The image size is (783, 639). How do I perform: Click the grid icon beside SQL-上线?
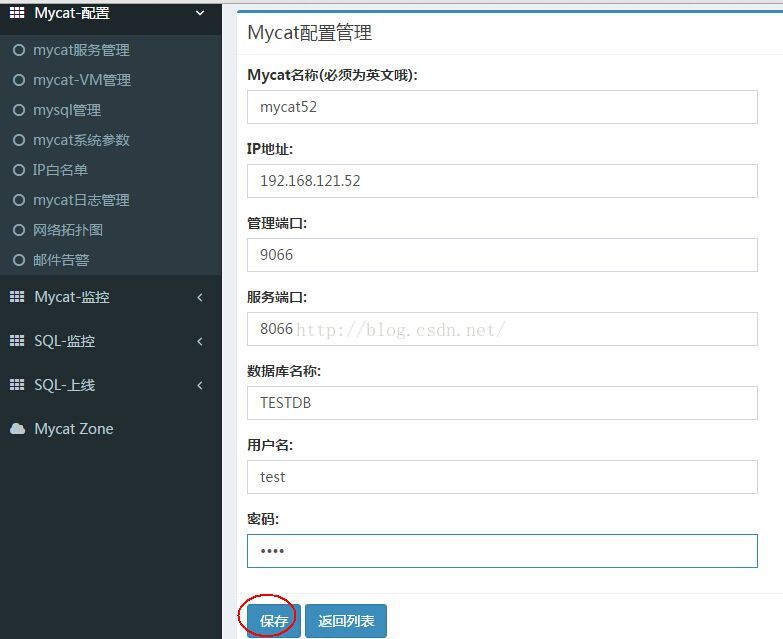pos(17,384)
